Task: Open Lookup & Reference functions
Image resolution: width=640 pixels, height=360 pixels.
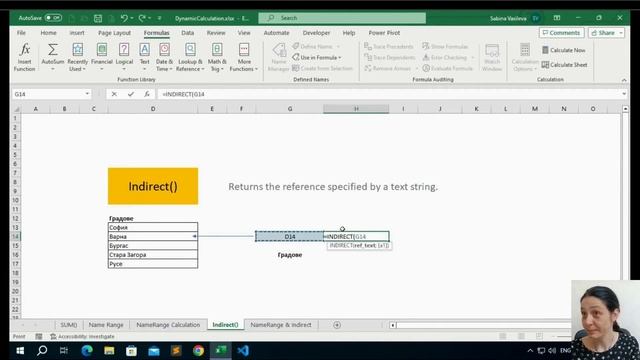Action: tap(190, 57)
